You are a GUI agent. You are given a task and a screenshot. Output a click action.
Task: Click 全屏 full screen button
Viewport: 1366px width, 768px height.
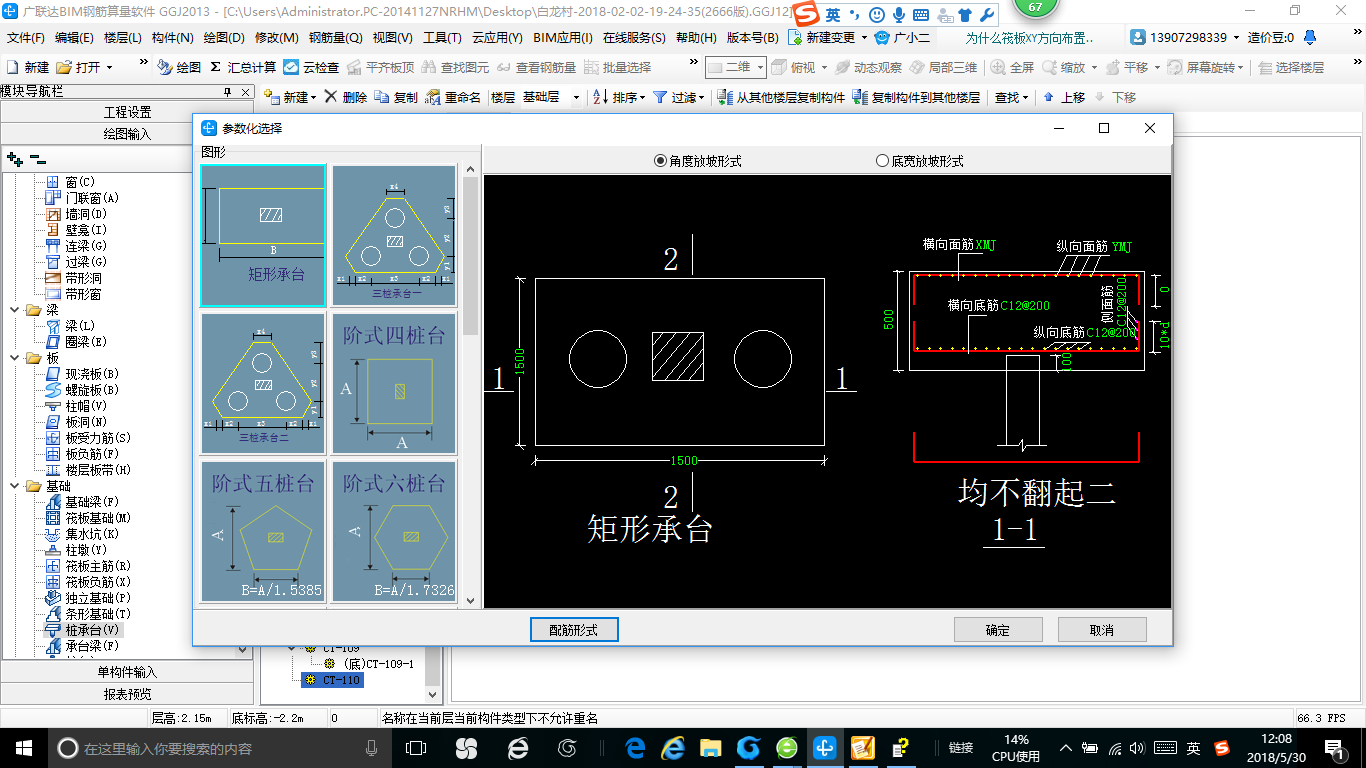(x=1012, y=67)
